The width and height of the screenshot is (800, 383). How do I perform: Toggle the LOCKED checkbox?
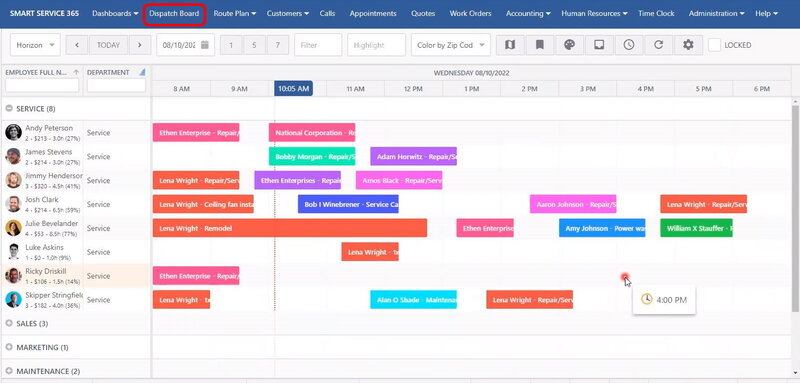(x=715, y=45)
